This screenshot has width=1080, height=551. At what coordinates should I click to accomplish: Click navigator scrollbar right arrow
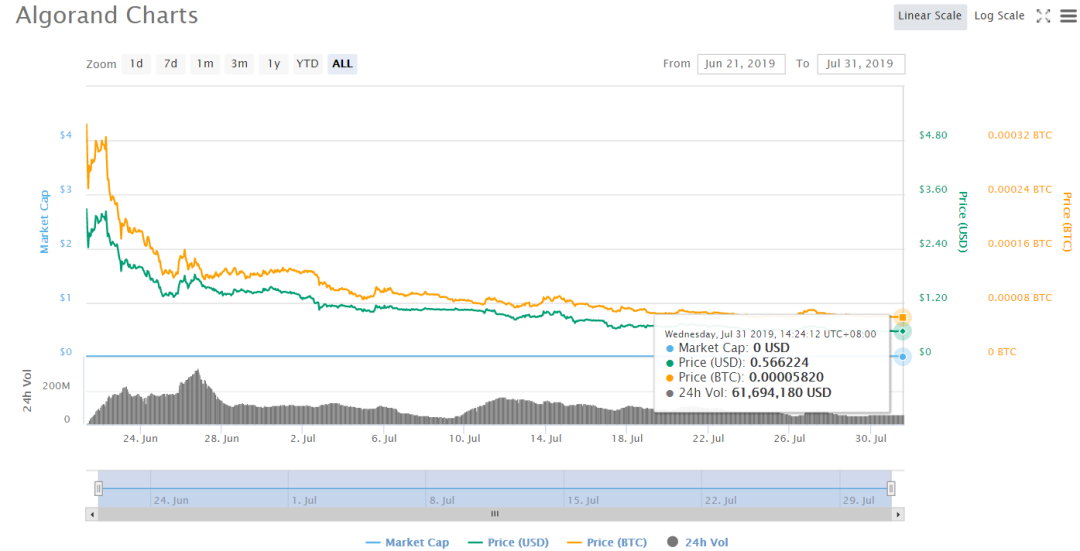897,514
